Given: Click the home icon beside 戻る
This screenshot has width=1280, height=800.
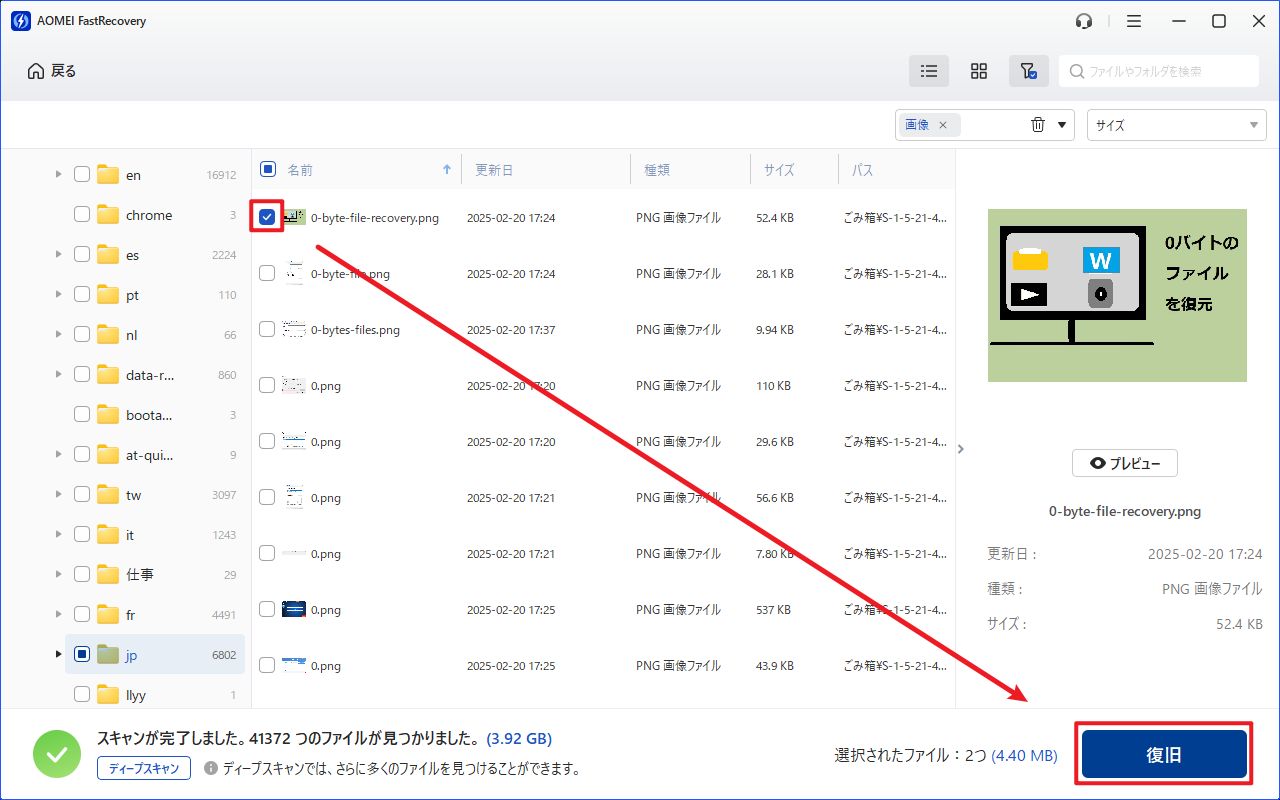Looking at the screenshot, I should point(36,71).
